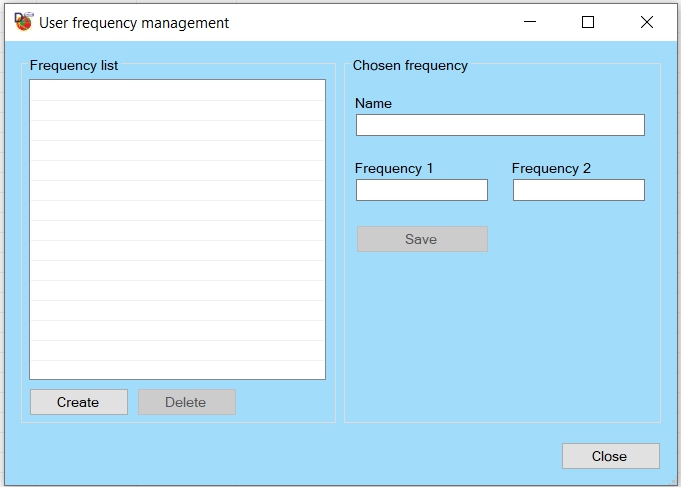Maximize the User frequency management window

588,22
